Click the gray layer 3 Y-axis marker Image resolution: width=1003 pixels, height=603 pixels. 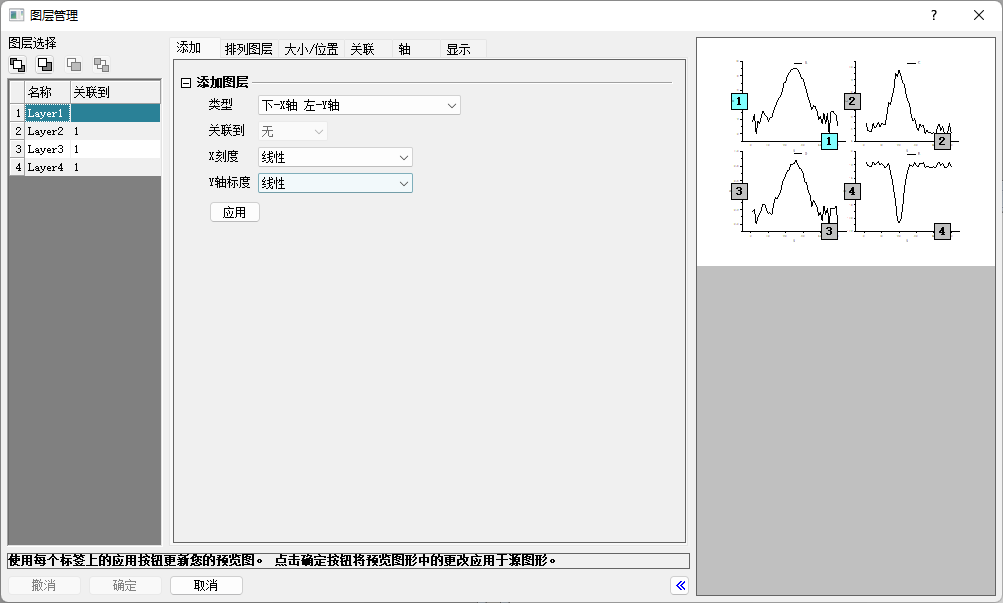coord(739,191)
